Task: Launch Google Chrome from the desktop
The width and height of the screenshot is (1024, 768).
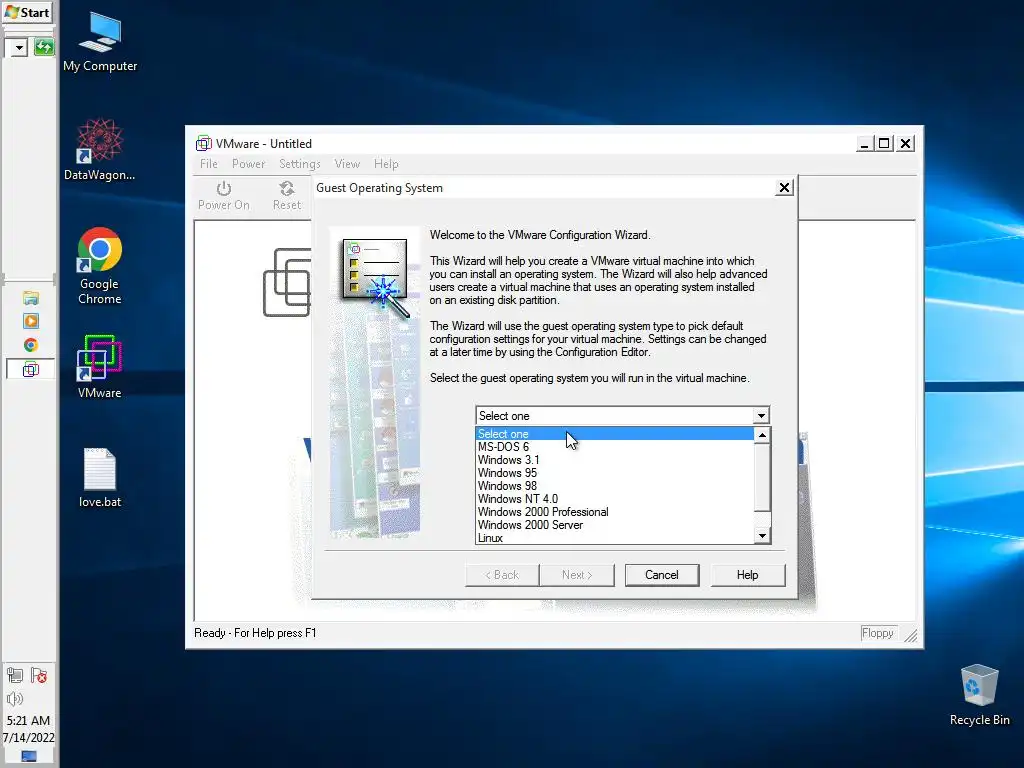Action: pyautogui.click(x=100, y=266)
